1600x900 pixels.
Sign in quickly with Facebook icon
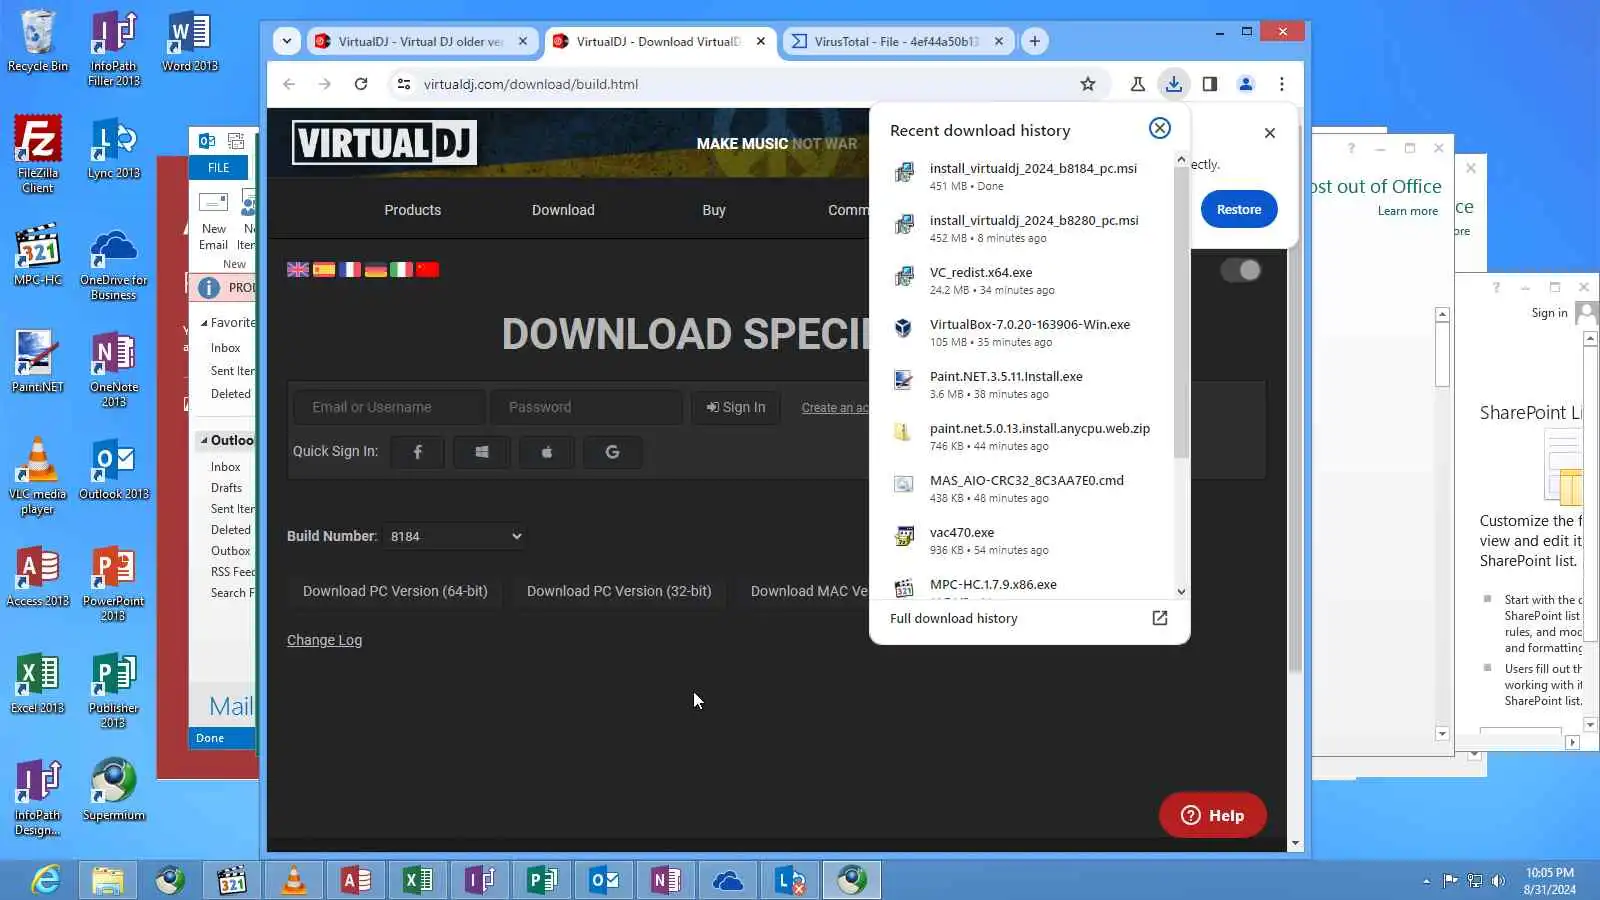tap(418, 452)
